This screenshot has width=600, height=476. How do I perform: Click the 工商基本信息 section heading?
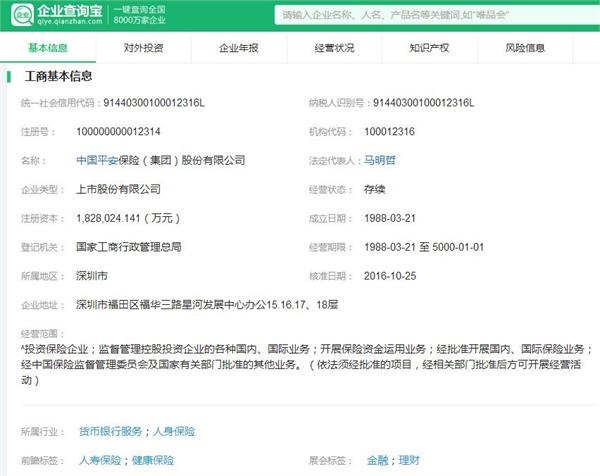(x=59, y=76)
